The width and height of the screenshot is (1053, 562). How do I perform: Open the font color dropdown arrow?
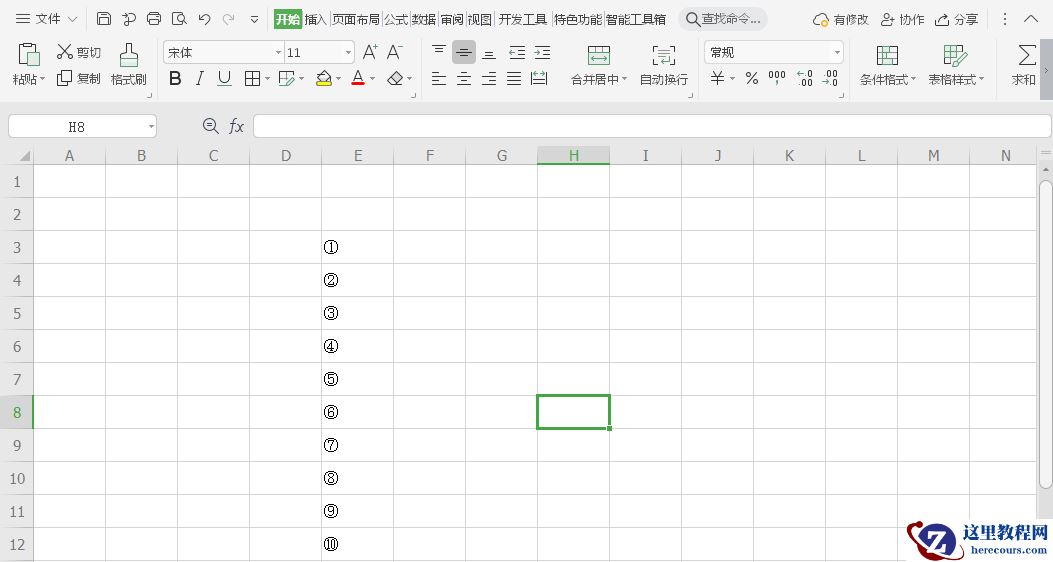click(x=372, y=79)
